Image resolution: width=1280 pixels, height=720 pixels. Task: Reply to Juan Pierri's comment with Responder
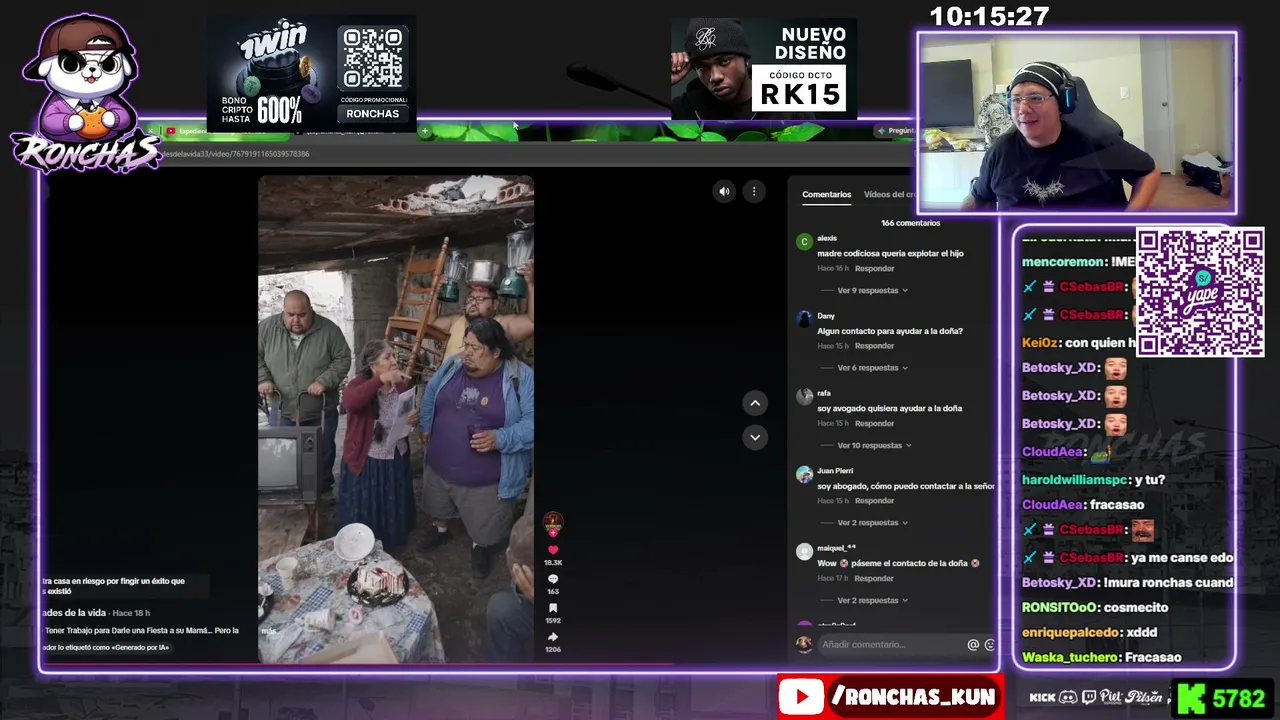(875, 501)
